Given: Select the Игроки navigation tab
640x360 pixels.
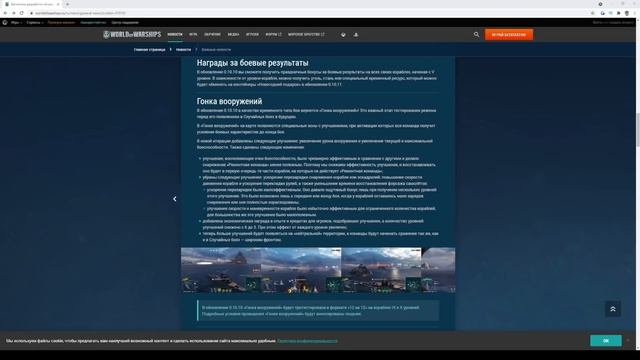Looking at the screenshot, I should pyautogui.click(x=252, y=35).
